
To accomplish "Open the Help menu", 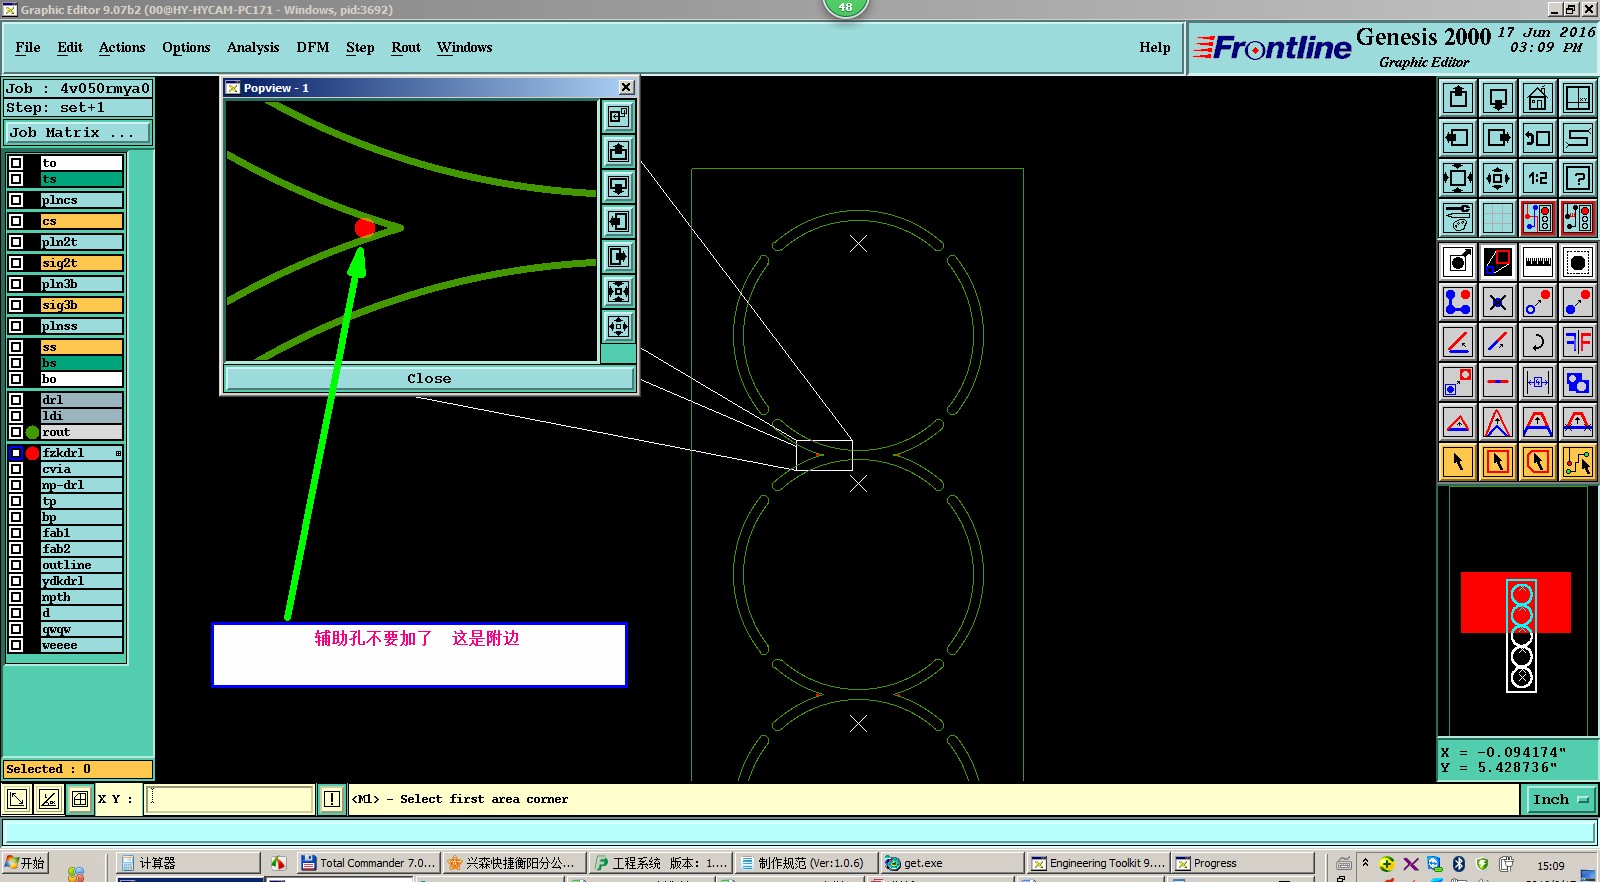I will 1155,47.
